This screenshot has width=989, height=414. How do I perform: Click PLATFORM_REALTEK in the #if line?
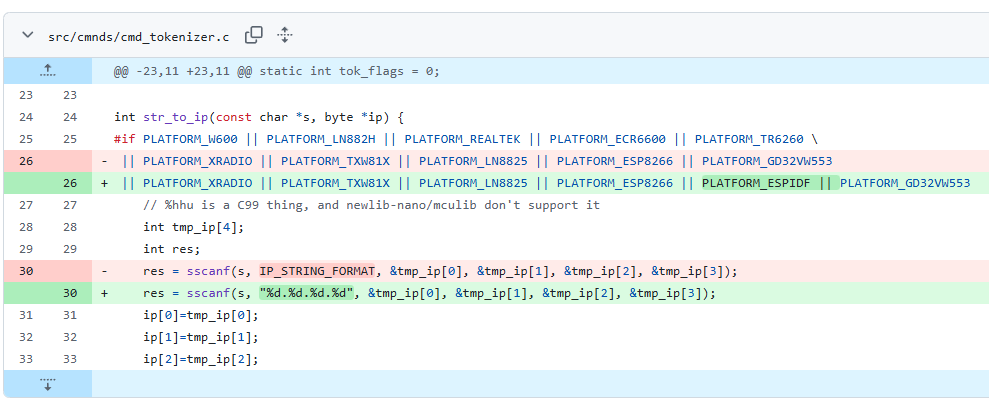tap(463, 139)
